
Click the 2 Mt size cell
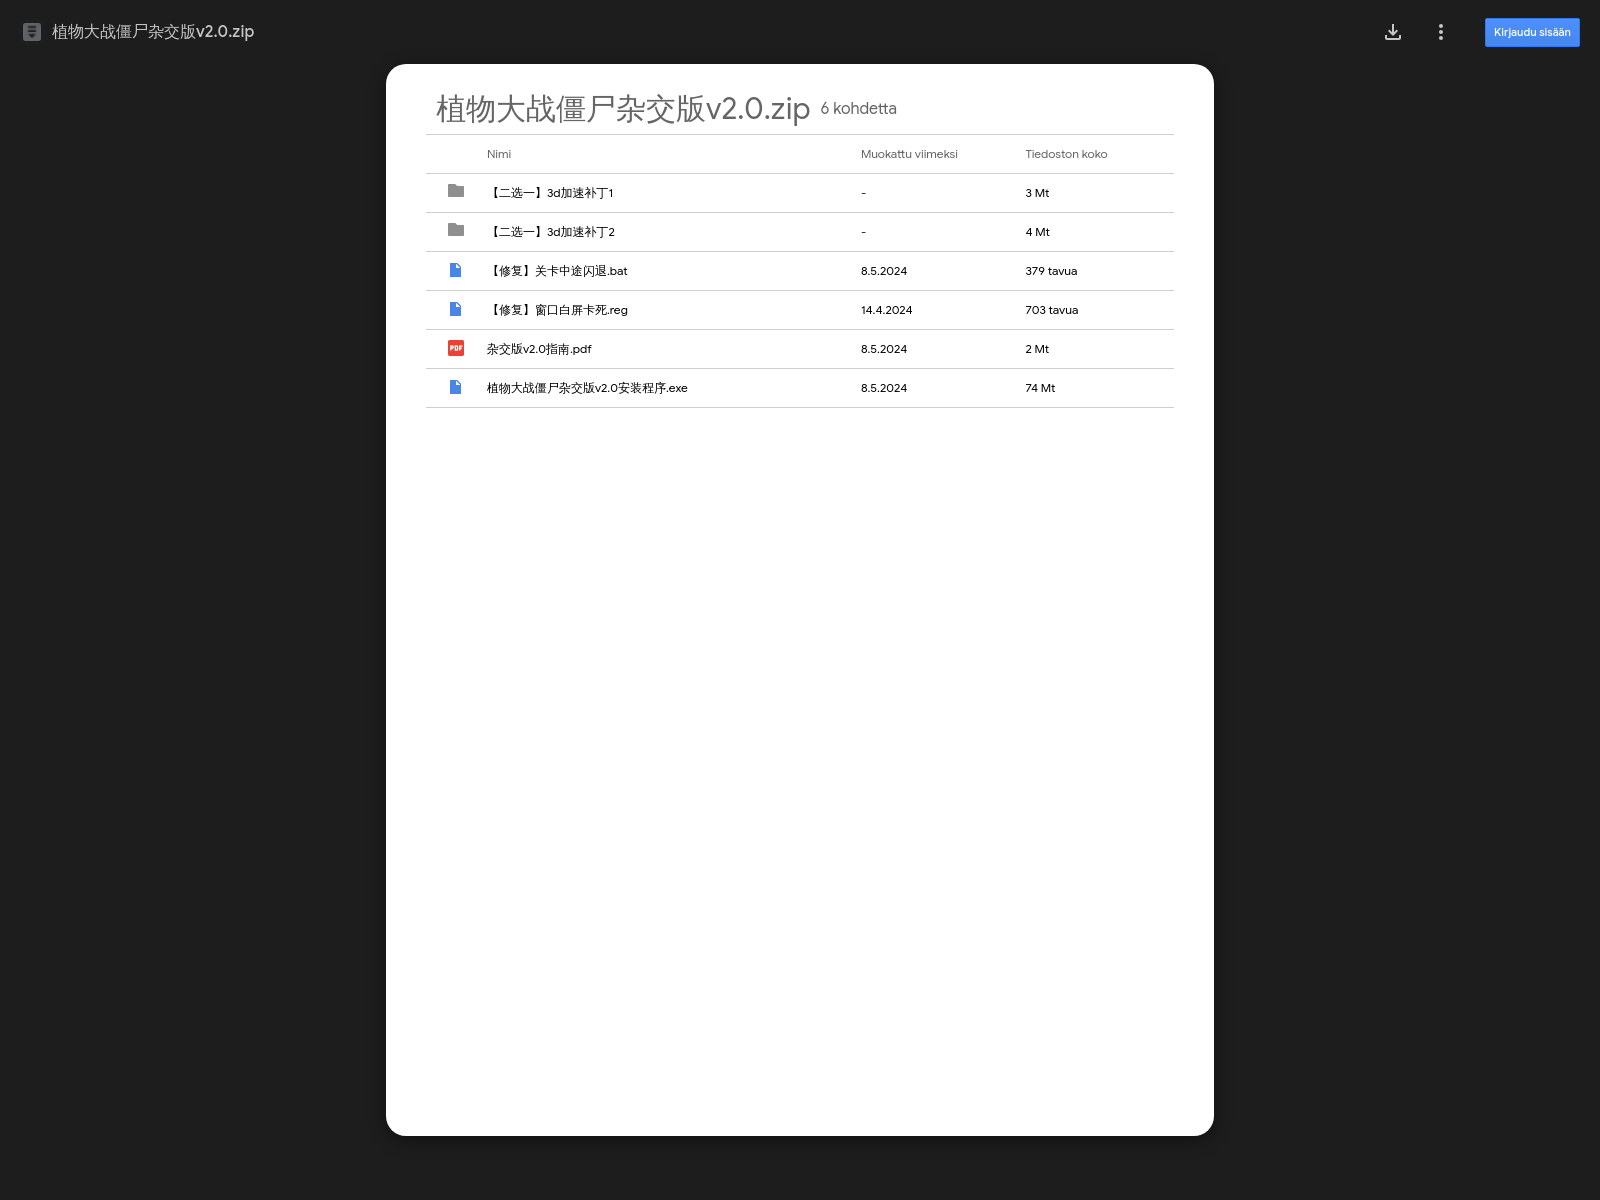tap(1037, 349)
